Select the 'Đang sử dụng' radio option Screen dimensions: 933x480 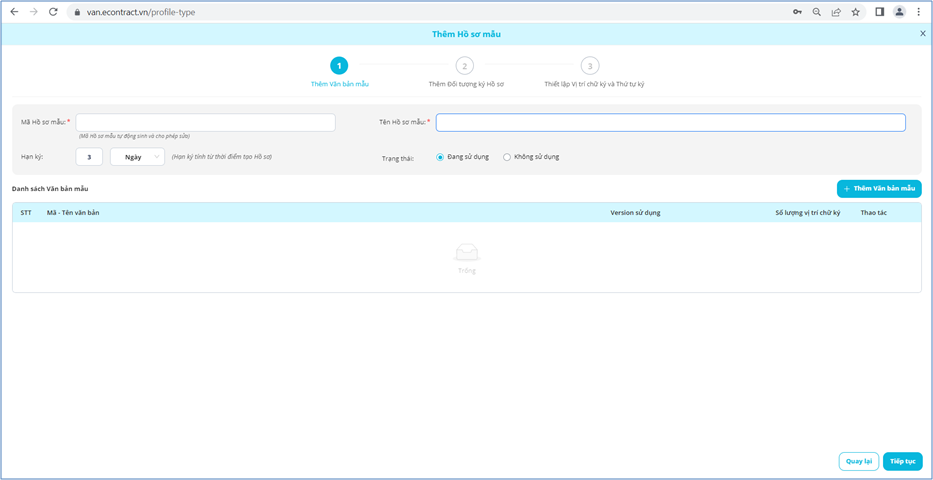440,157
